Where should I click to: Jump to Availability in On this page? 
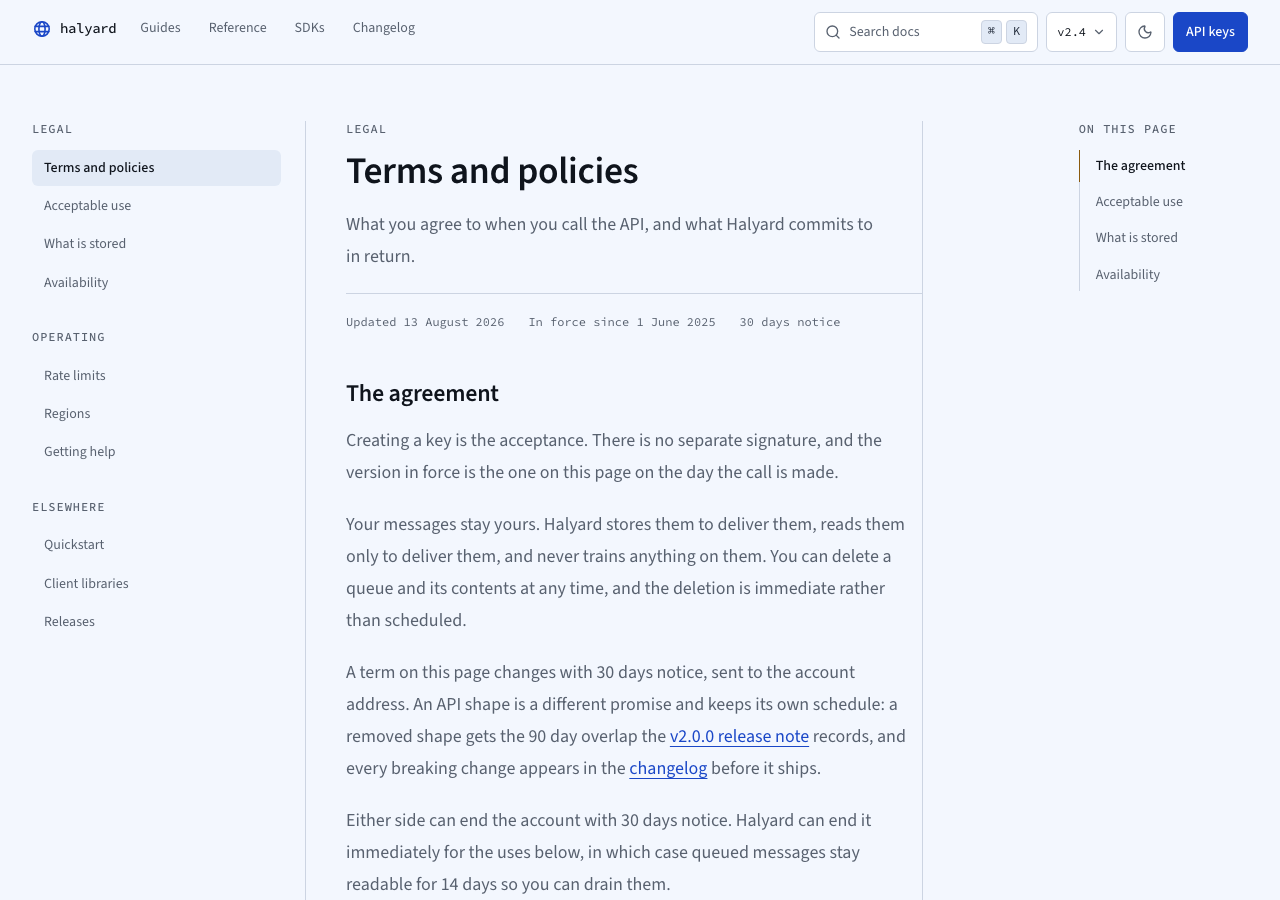pyautogui.click(x=1127, y=275)
